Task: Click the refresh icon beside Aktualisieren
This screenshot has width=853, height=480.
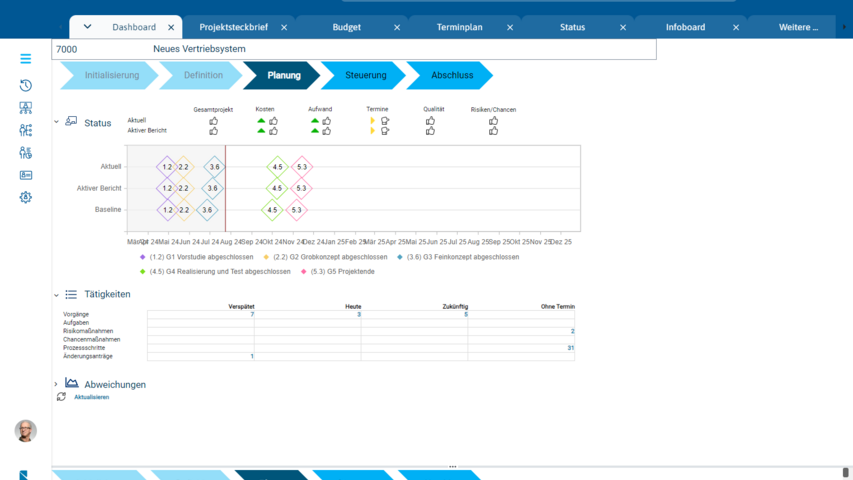Action: (x=61, y=397)
